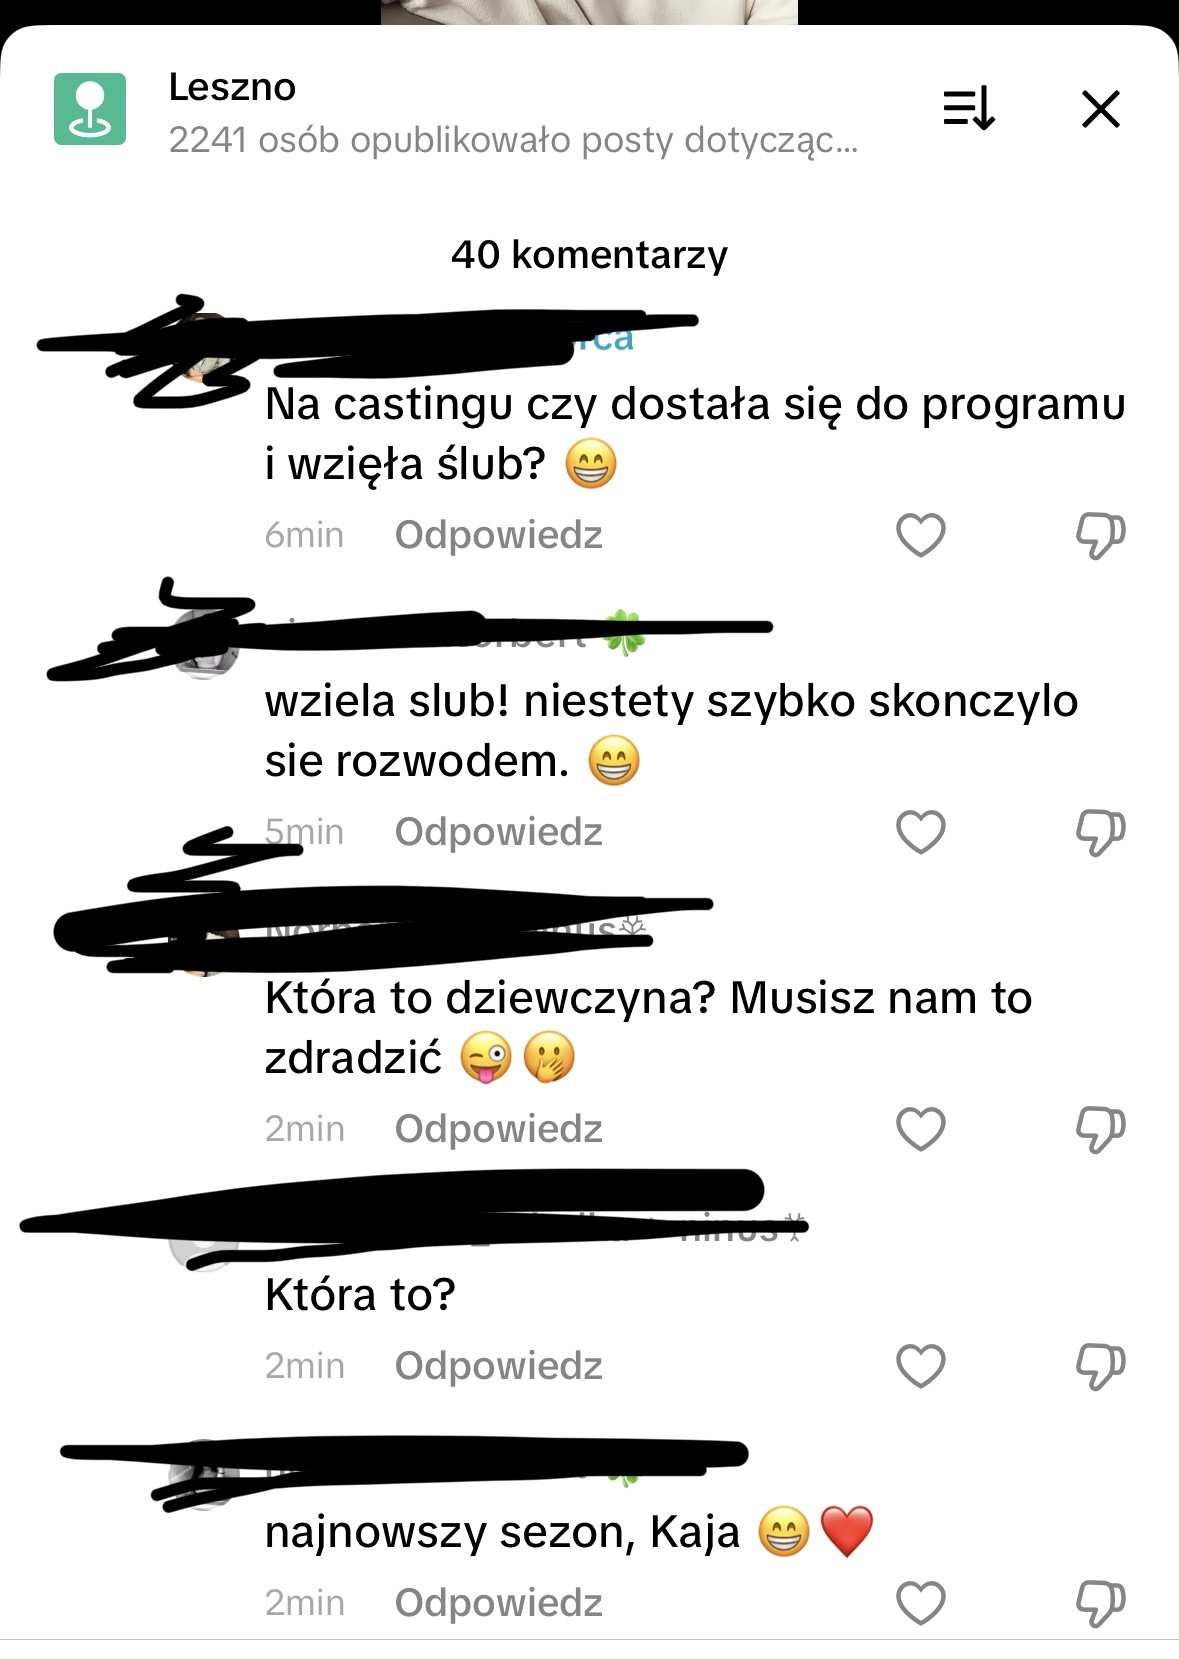
Task: Reply to the 'Która to dziewczyna' comment
Action: (499, 1129)
